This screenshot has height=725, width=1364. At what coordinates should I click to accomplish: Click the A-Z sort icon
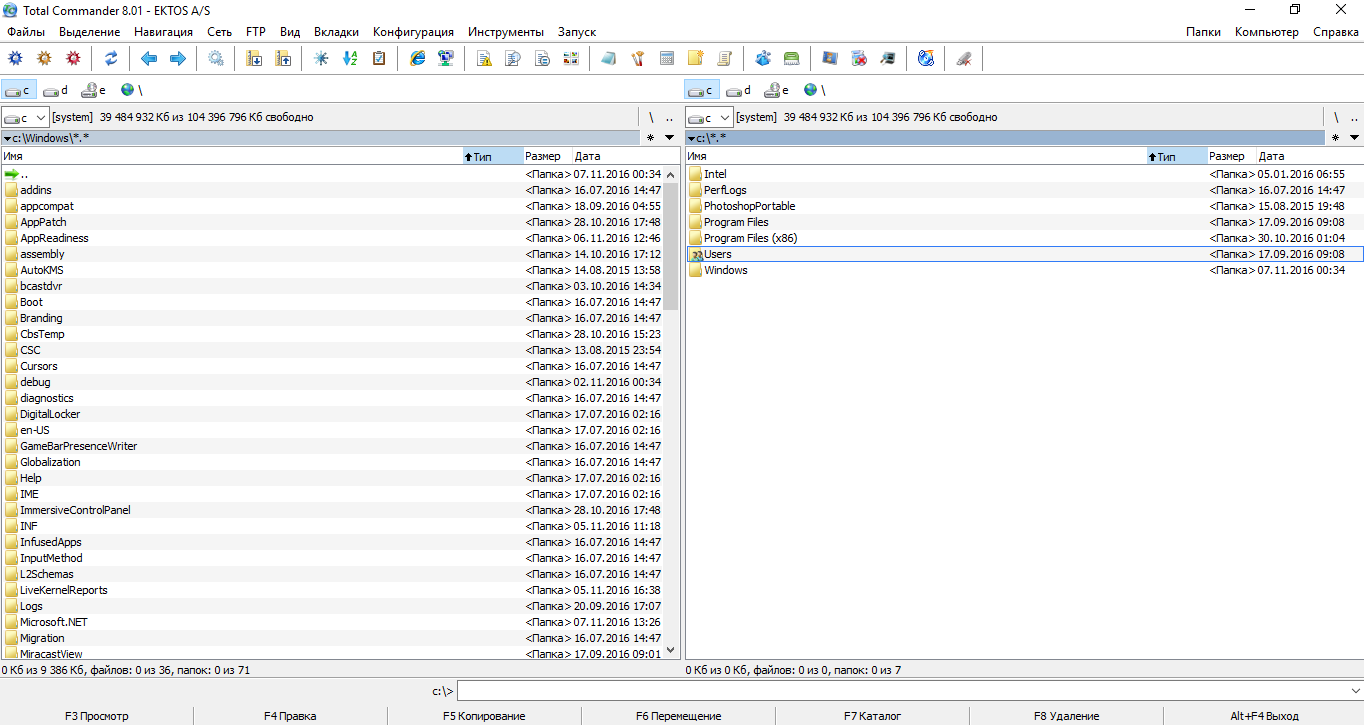pyautogui.click(x=350, y=59)
